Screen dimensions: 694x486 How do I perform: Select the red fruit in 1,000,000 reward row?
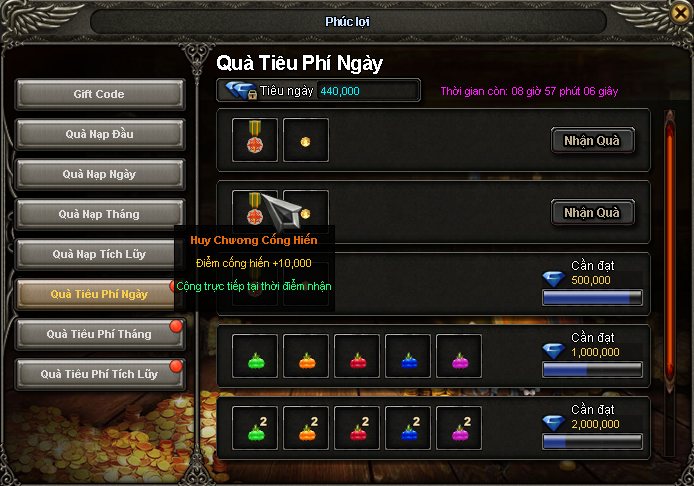(357, 356)
